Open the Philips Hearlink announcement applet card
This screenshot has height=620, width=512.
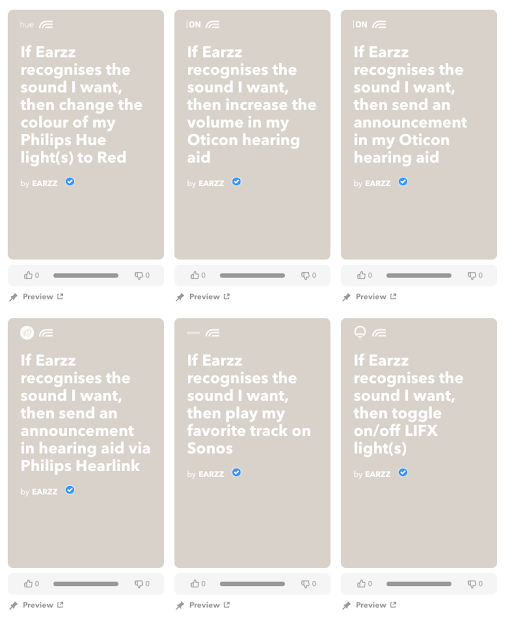[86, 443]
